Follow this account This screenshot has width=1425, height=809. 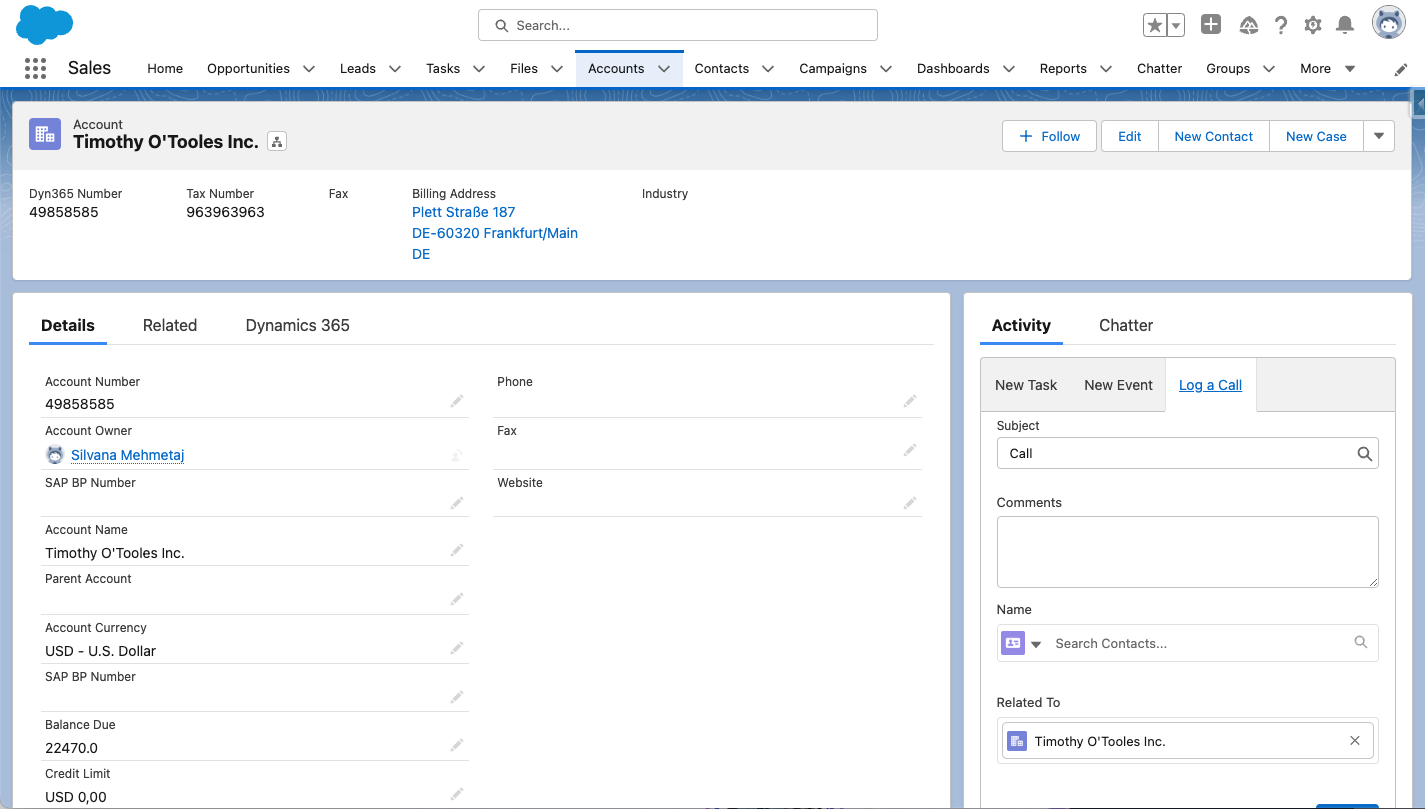pyautogui.click(x=1049, y=136)
